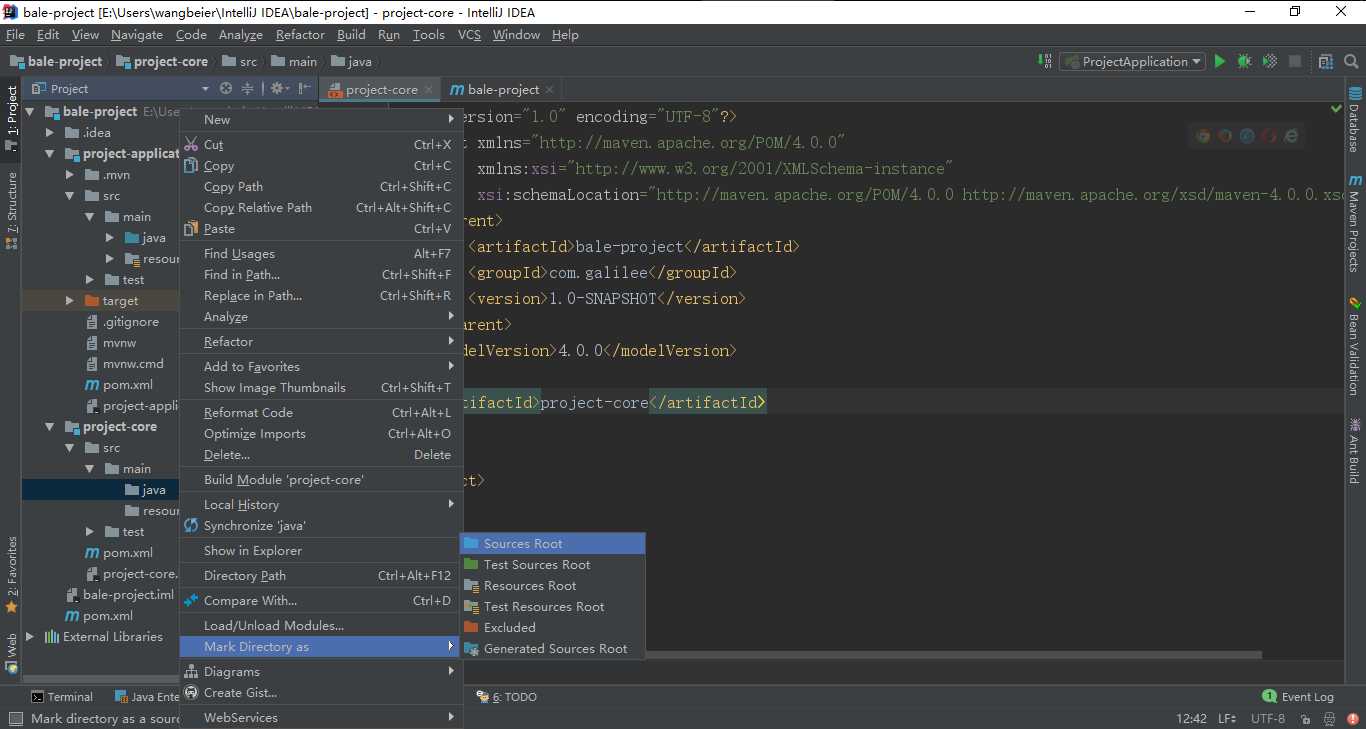The height and width of the screenshot is (729, 1366).
Task: Choose Reformat Code in context menu
Action: 319,412
